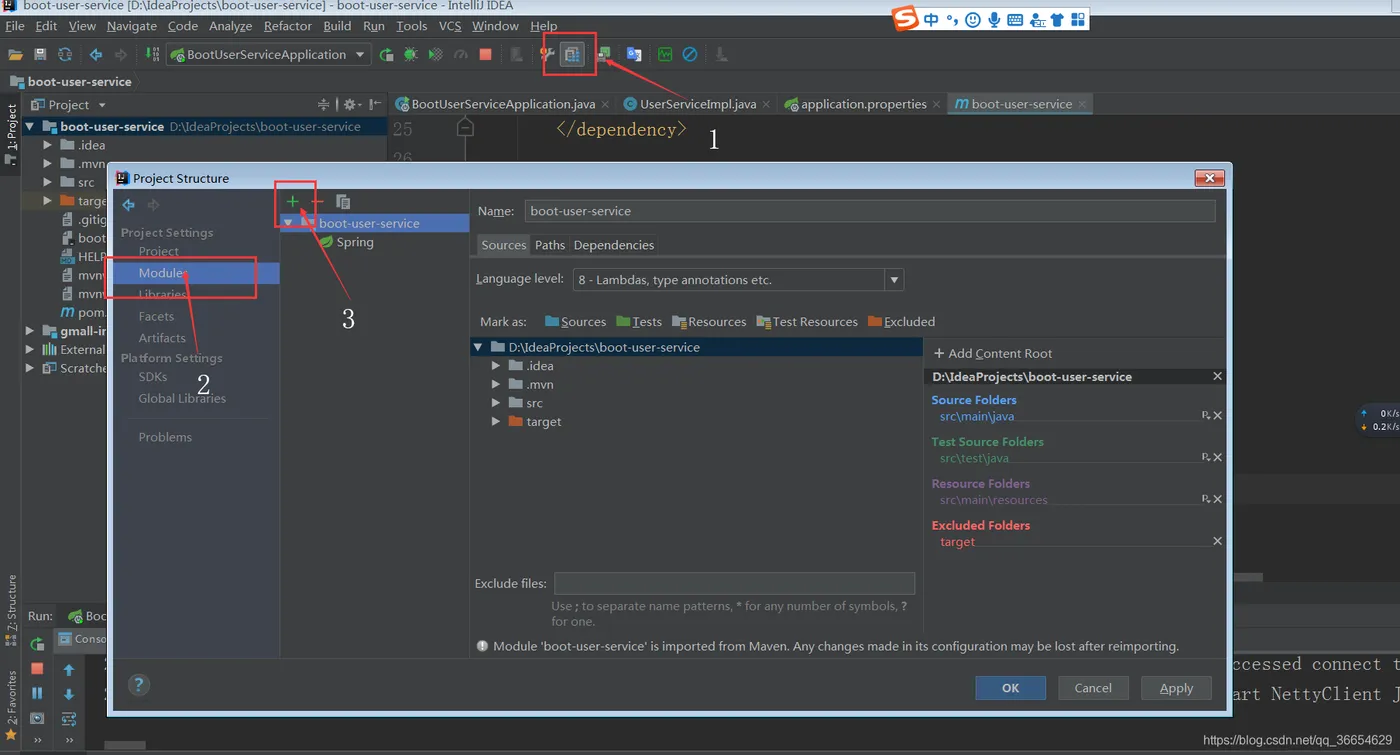Screen dimensions: 1400x755
Task: Switch to the Paths tab
Action: pyautogui.click(x=550, y=245)
